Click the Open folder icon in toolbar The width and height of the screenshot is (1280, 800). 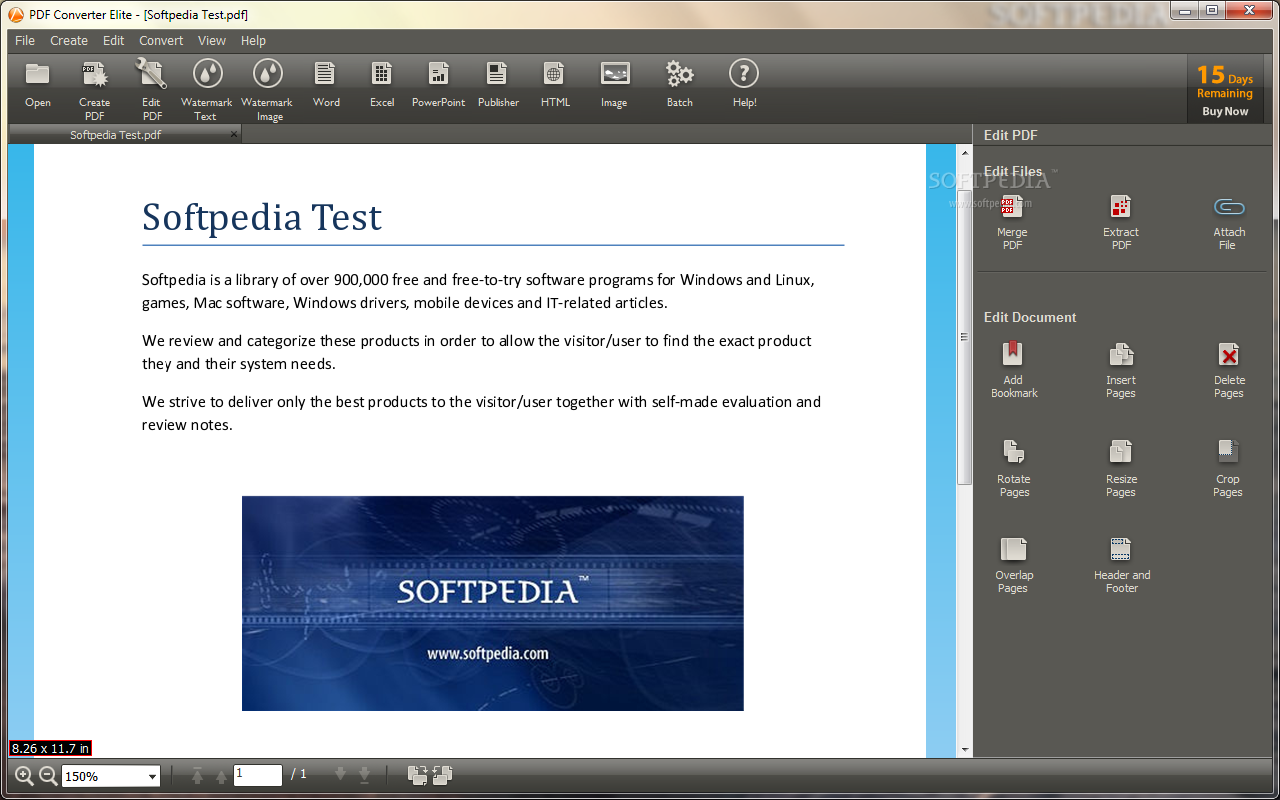click(x=38, y=74)
